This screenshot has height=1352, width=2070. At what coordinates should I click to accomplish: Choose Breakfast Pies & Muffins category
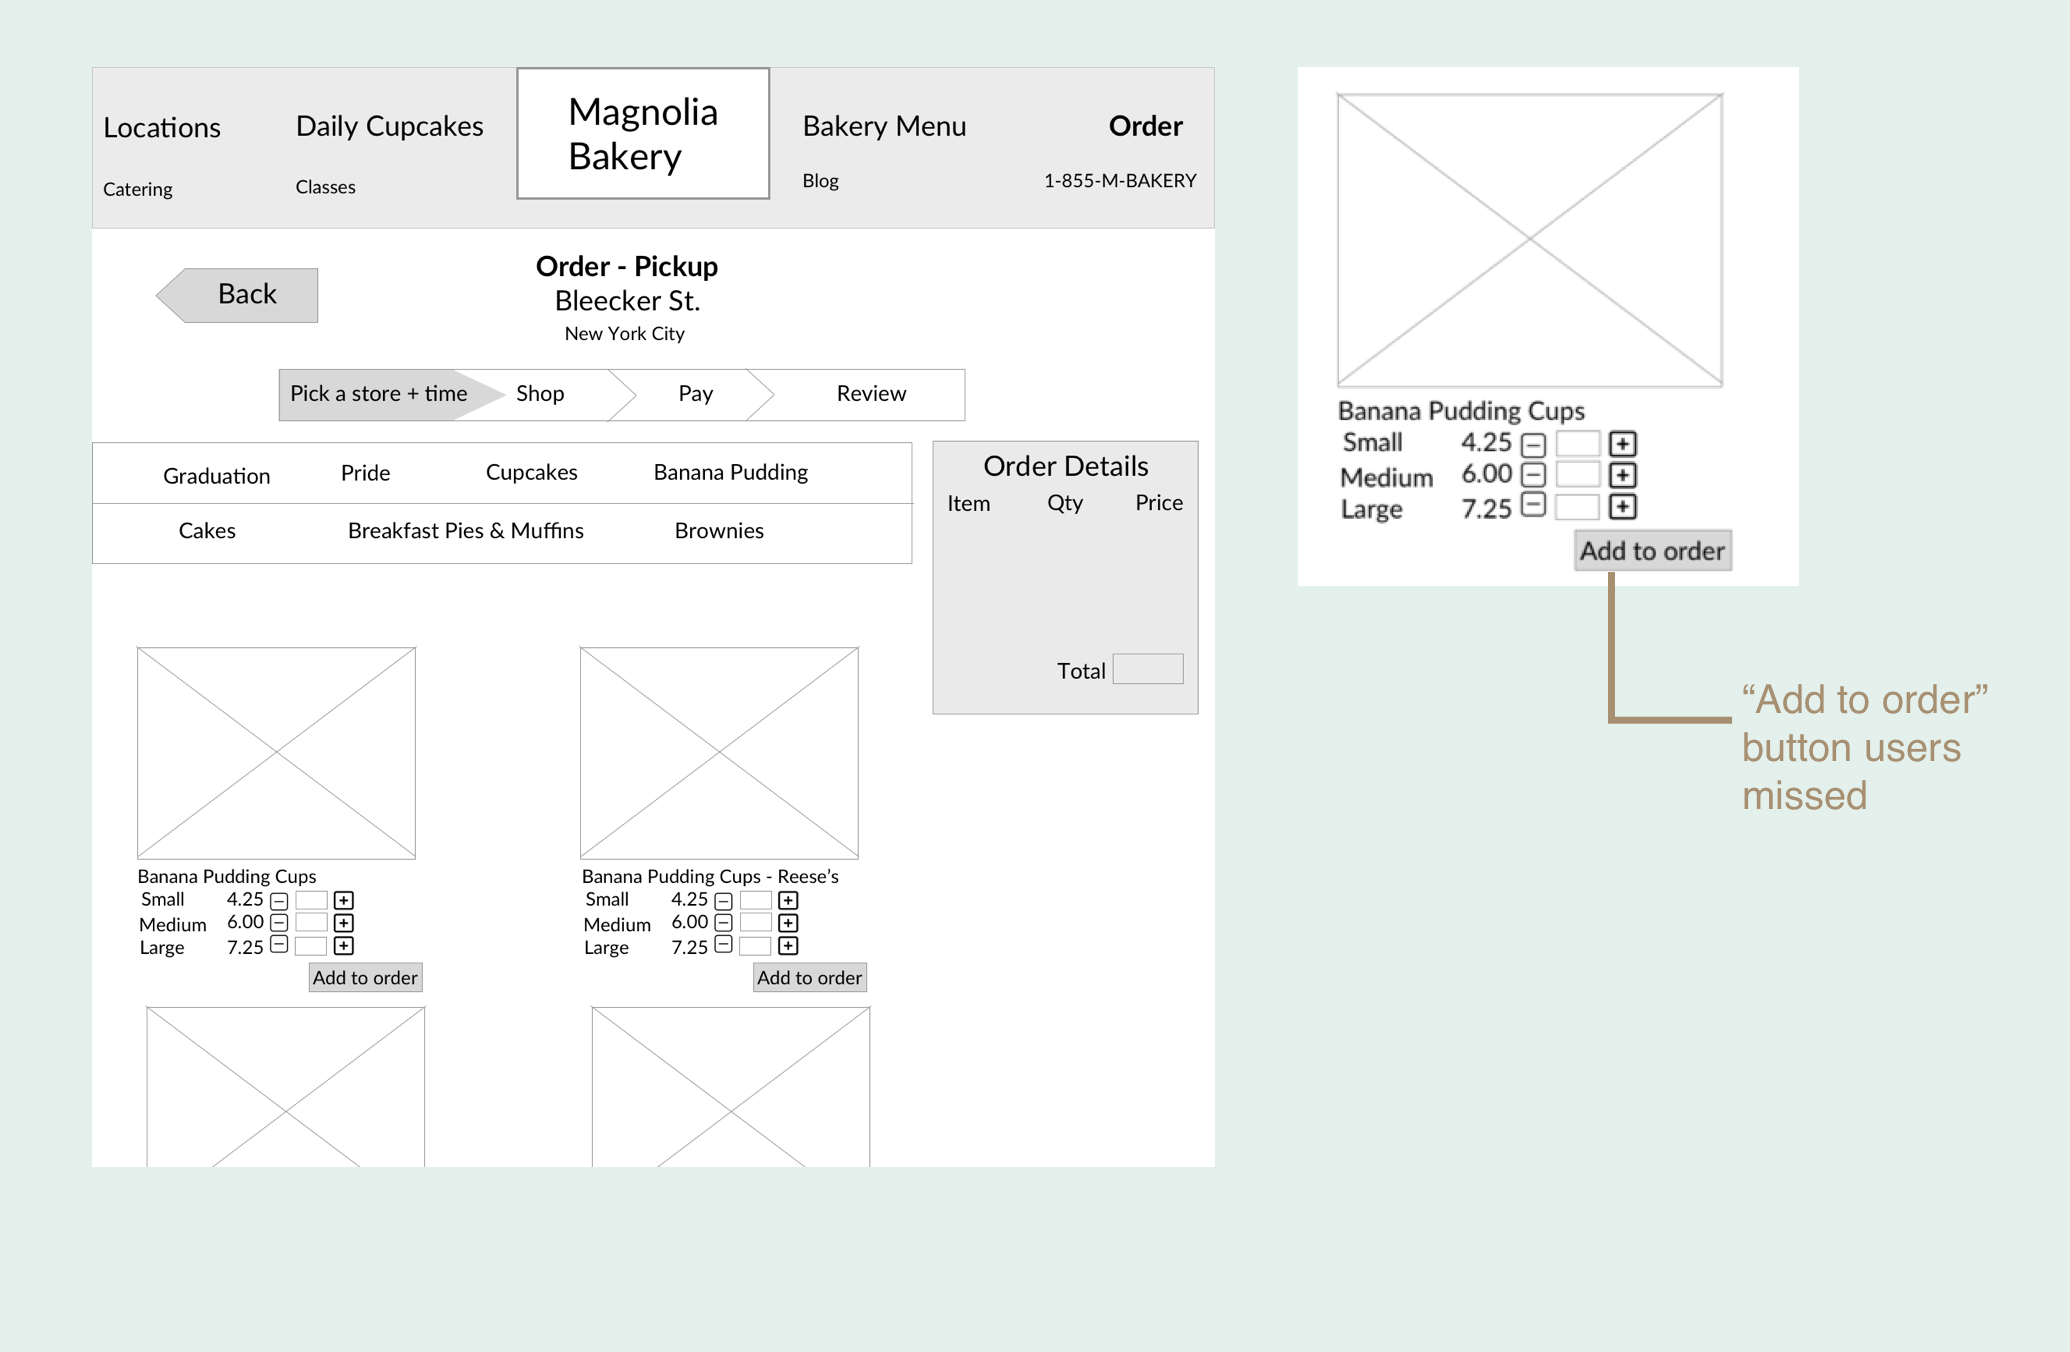(x=465, y=531)
